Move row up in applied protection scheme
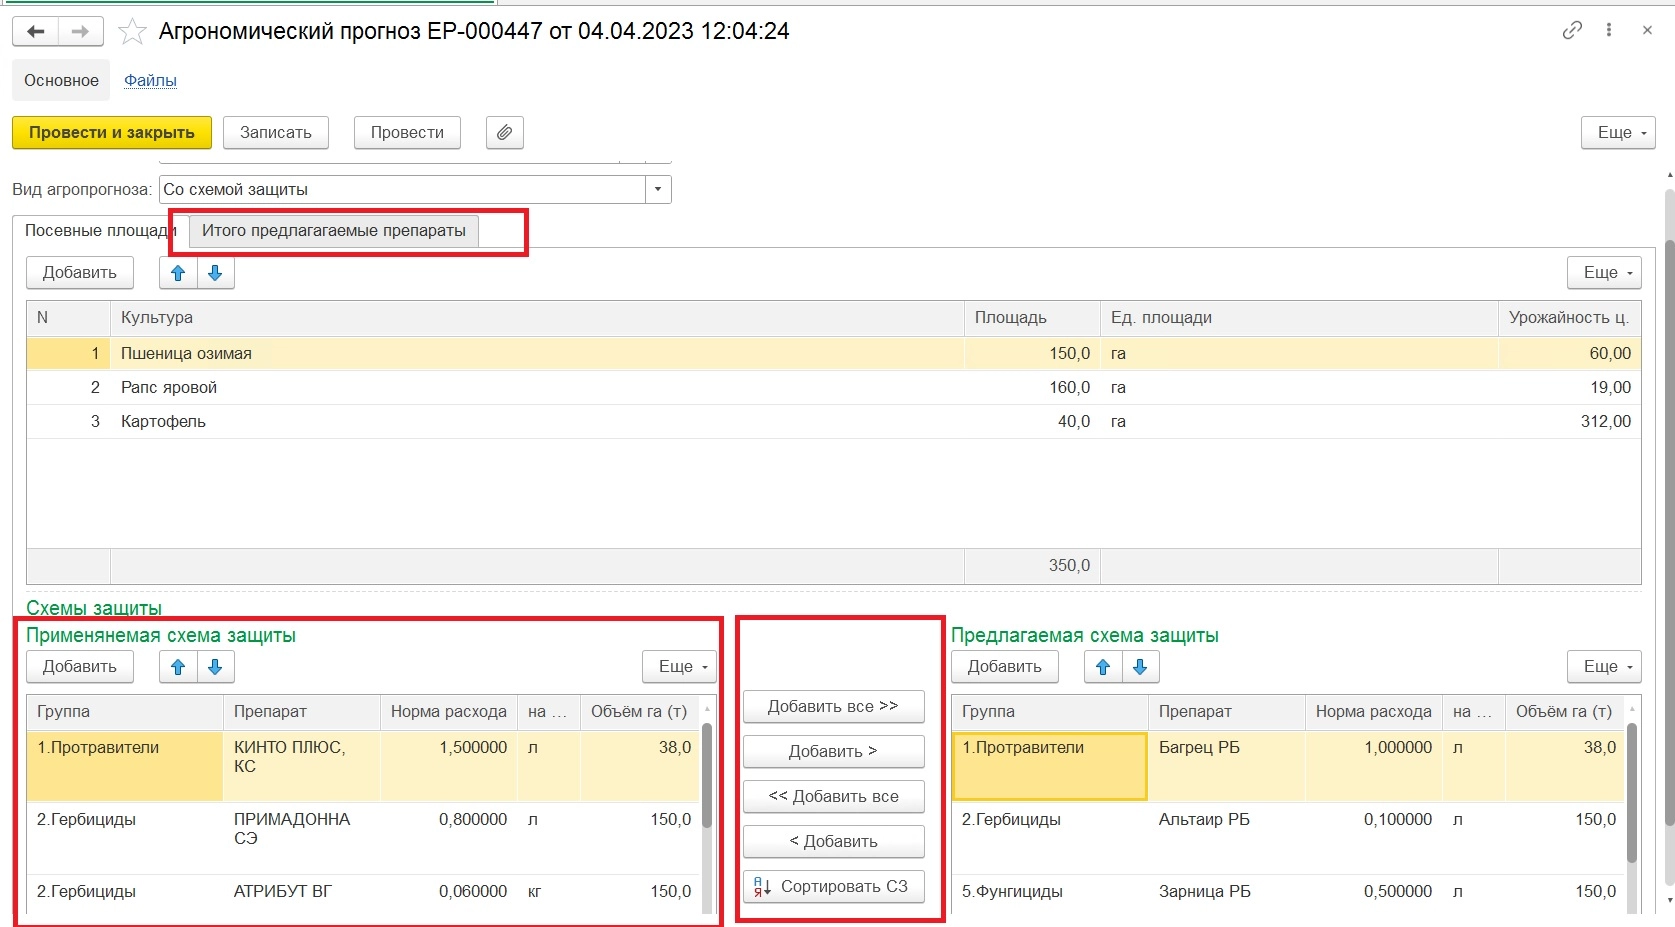The height and width of the screenshot is (927, 1675). (178, 667)
